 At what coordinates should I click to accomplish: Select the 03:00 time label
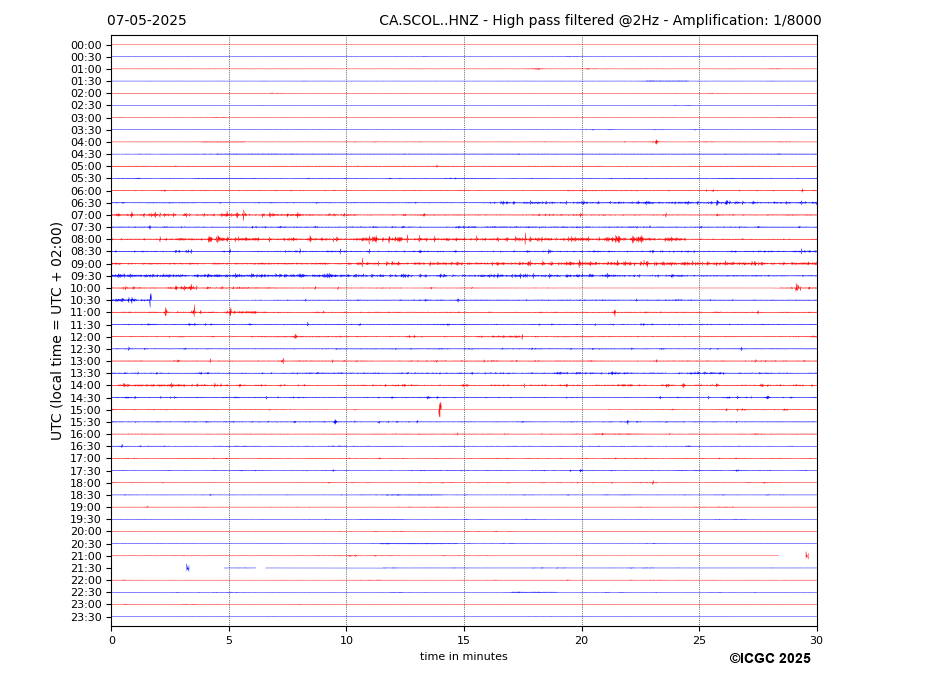[x=86, y=118]
